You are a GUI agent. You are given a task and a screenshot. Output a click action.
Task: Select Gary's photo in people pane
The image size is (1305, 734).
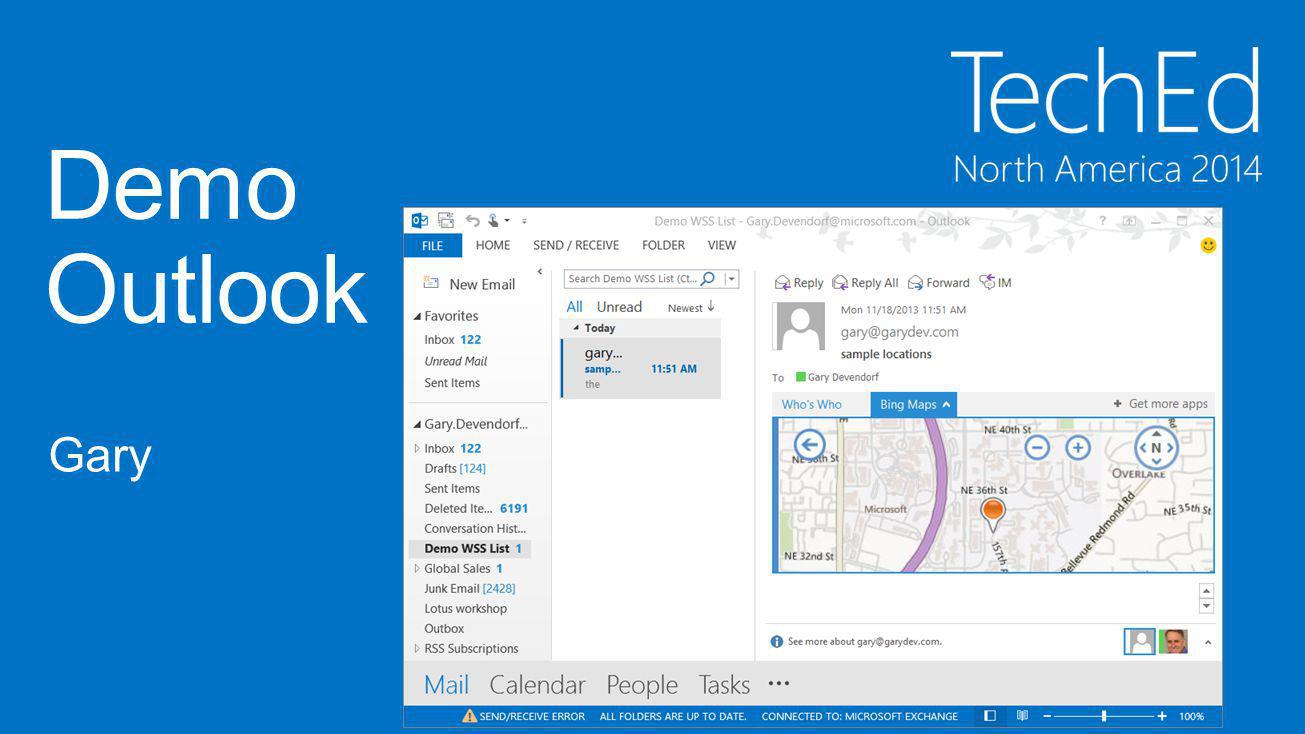tap(1173, 641)
